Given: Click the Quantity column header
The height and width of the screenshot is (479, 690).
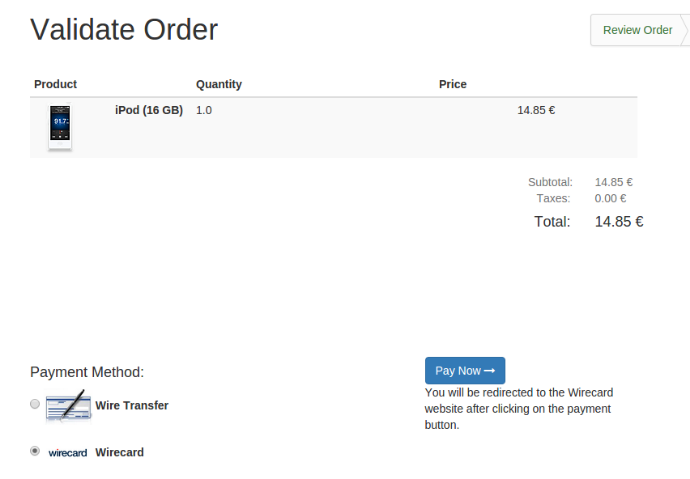Looking at the screenshot, I should [x=219, y=84].
